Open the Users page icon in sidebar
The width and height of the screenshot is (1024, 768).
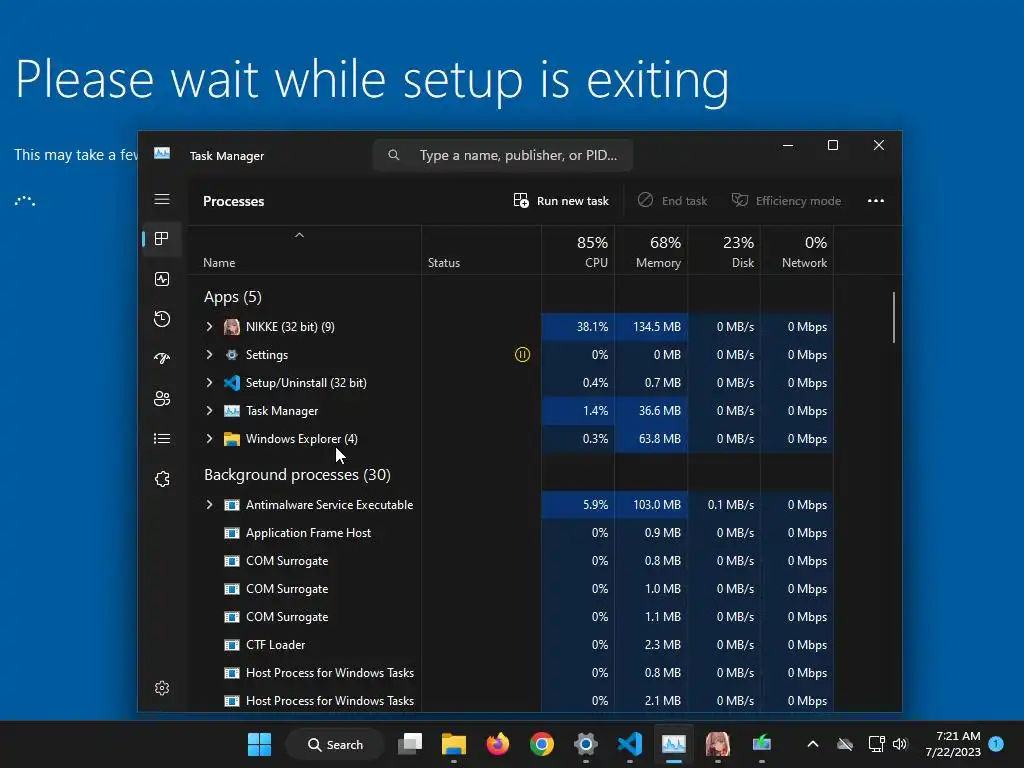pos(162,398)
